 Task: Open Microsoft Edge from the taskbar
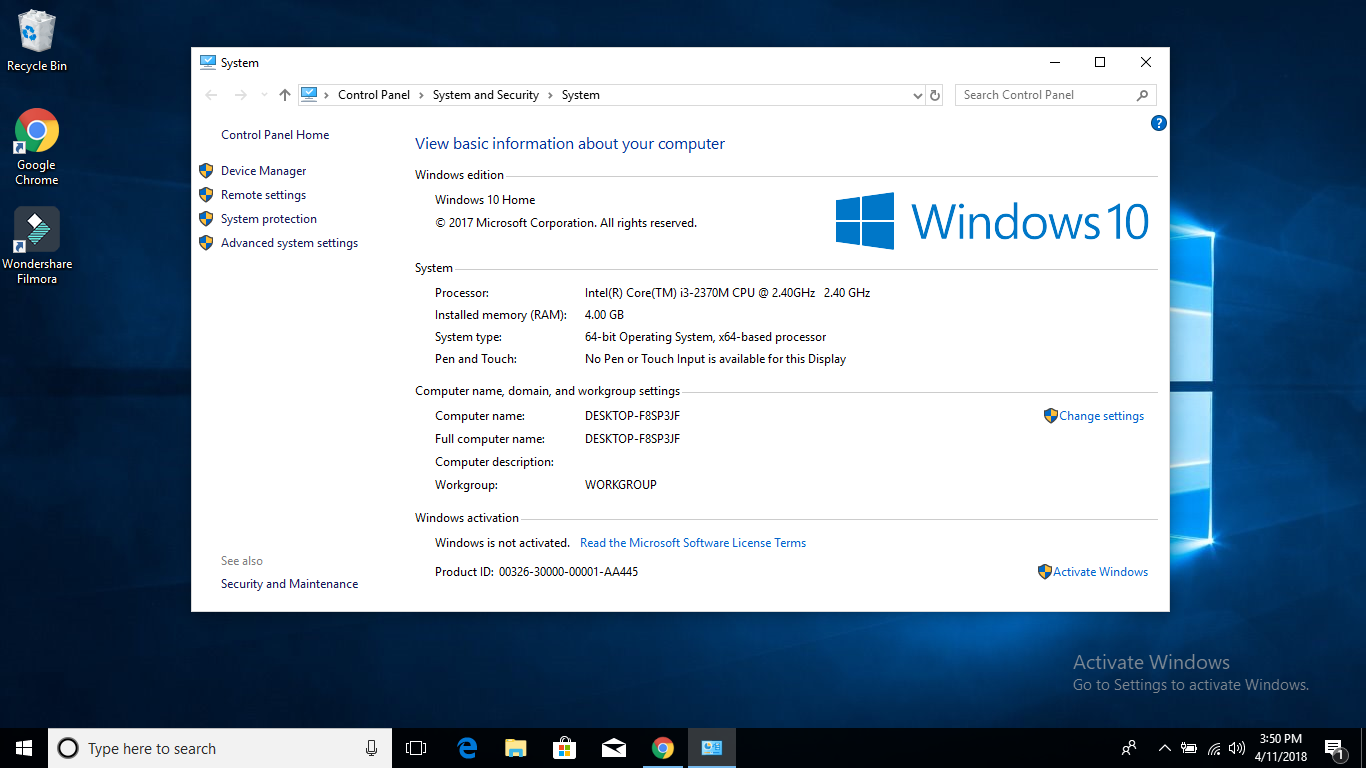[x=467, y=748]
